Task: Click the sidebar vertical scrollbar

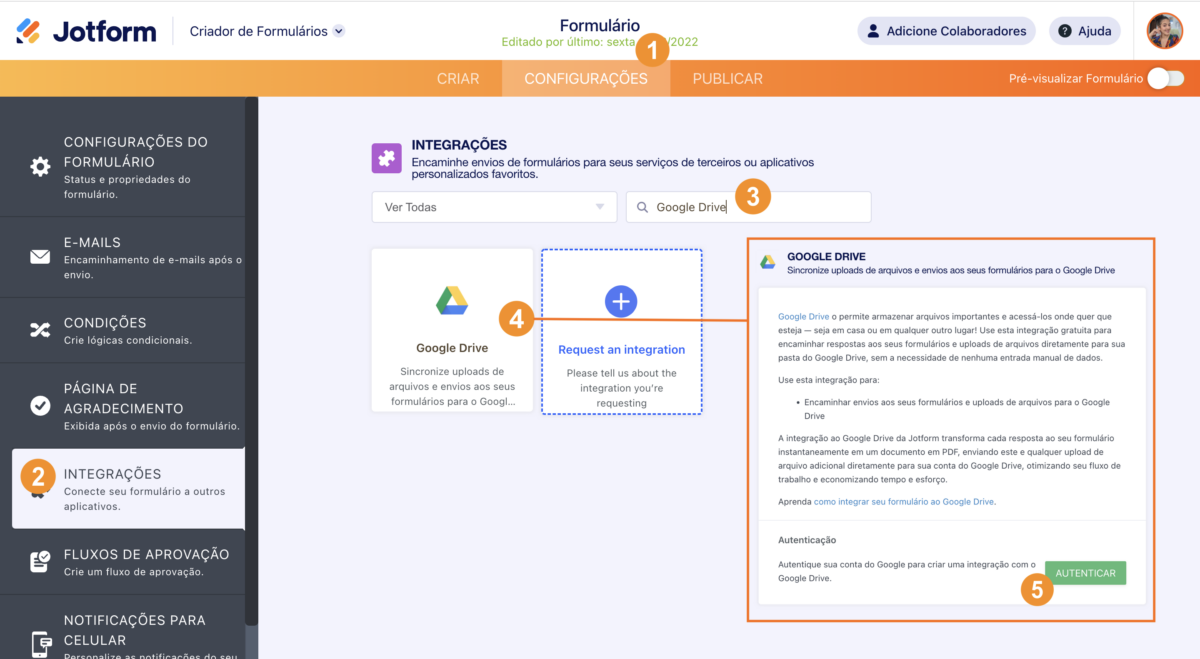Action: pos(251,360)
